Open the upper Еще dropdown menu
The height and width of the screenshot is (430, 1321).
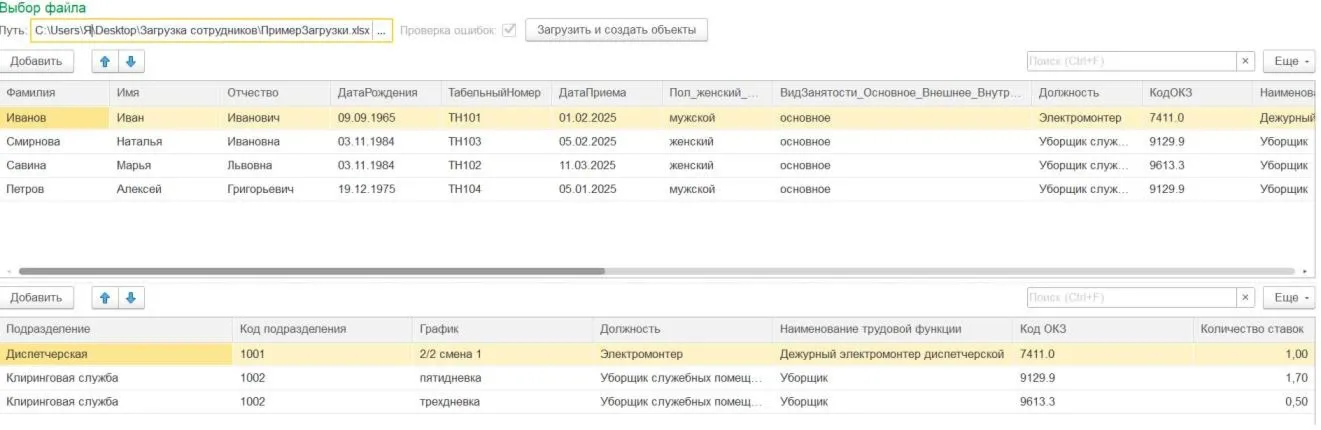(x=1289, y=61)
